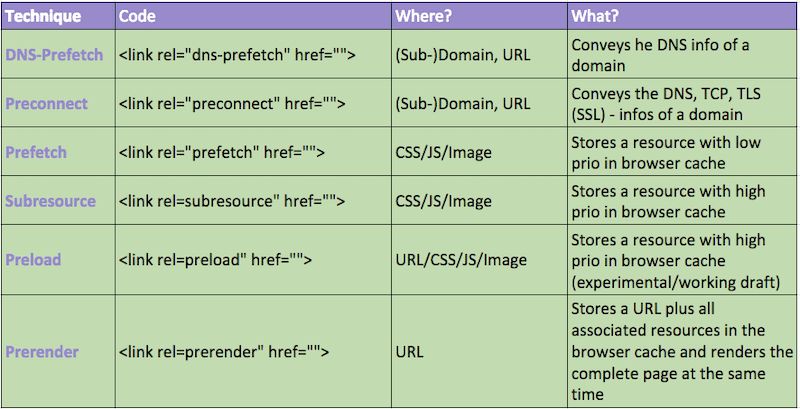Click the description about rendering the complete page
Image resolution: width=800 pixels, height=409 pixels.
coord(684,352)
